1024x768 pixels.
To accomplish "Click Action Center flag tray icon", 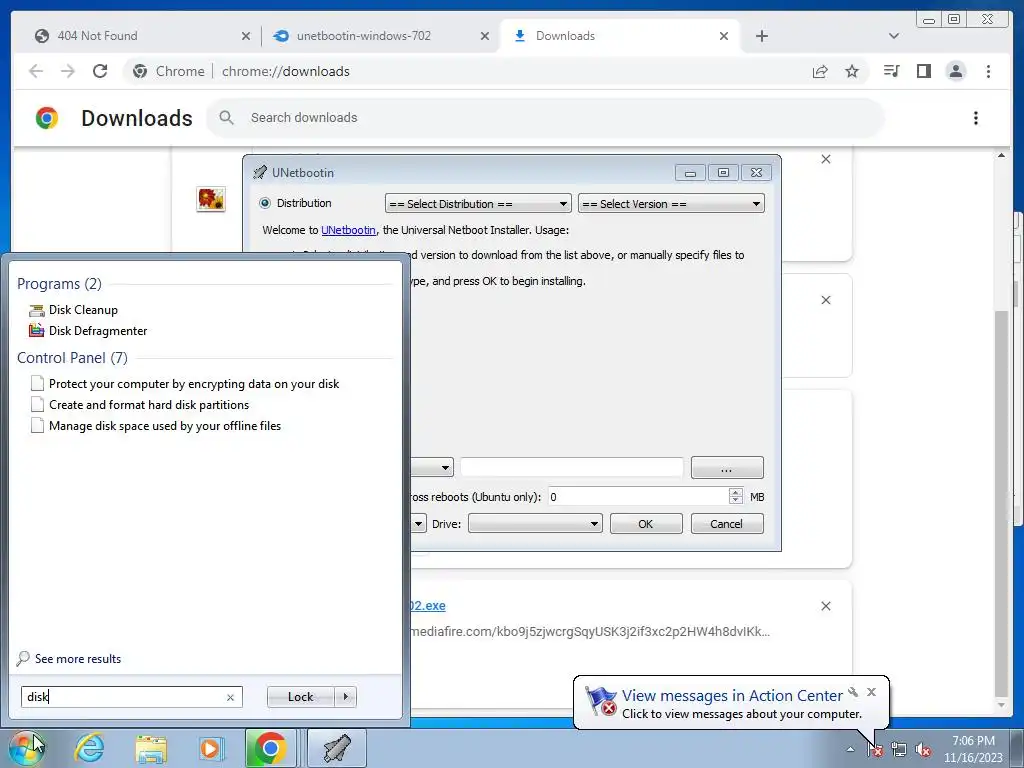I will [x=875, y=750].
